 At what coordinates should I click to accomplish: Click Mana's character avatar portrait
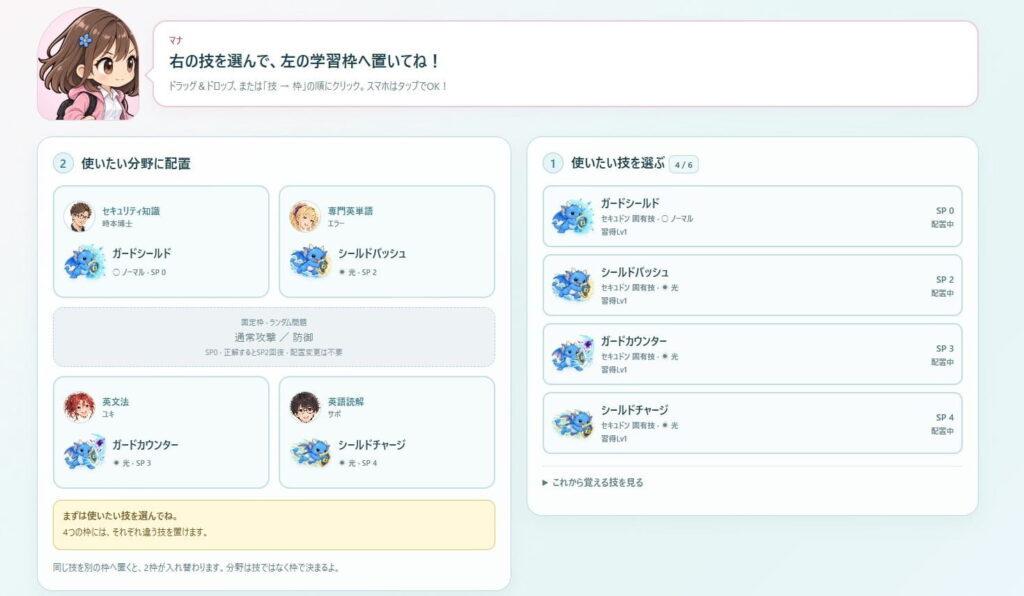point(88,64)
